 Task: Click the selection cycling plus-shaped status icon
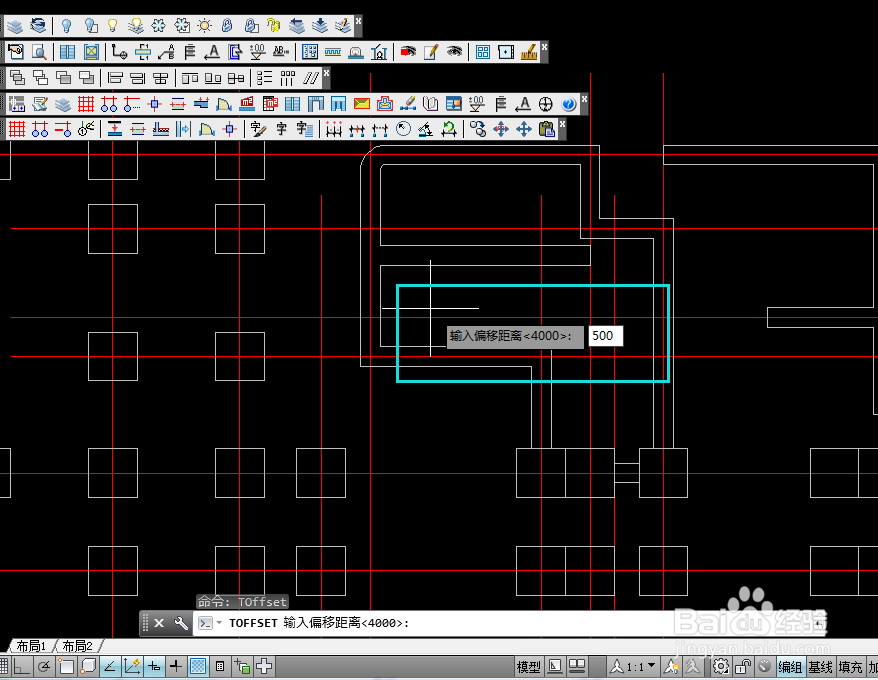pos(264,667)
